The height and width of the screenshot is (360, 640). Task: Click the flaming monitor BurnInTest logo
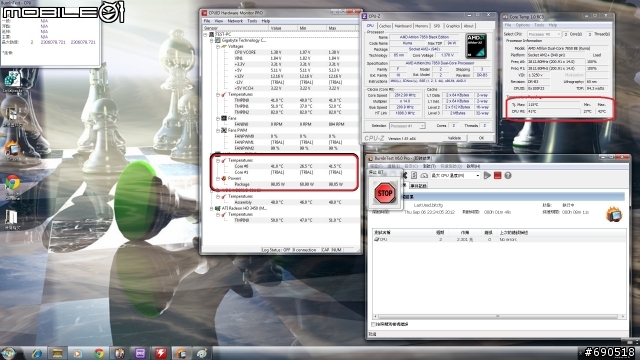613,214
